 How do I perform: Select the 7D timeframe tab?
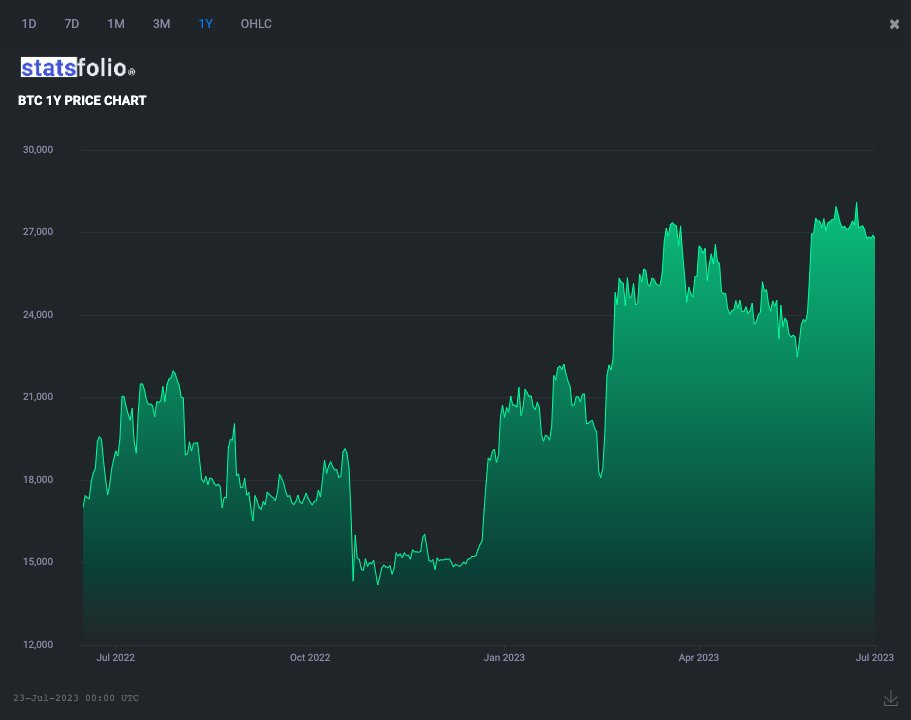coord(71,24)
